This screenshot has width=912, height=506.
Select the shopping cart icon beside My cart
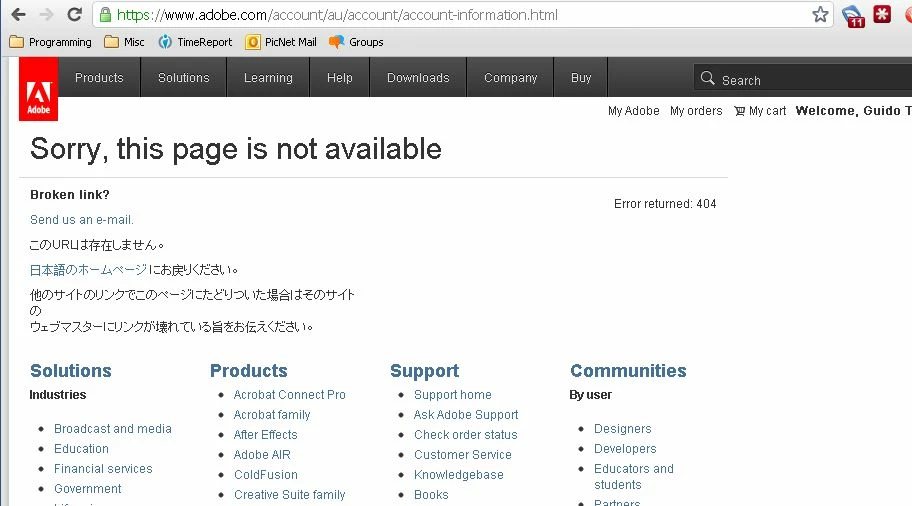pos(739,111)
